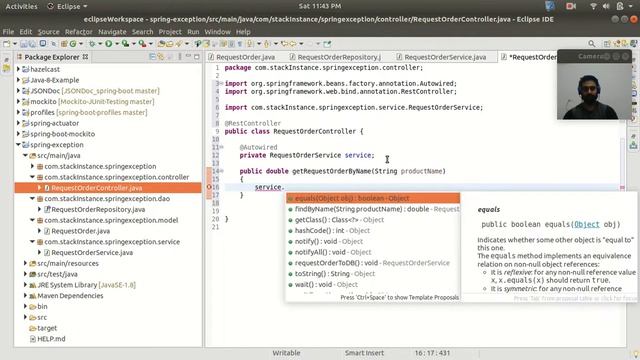Click the screen recorder tray icon
Screen dimensions: 640x360
pyautogui.click(x=571, y=6)
